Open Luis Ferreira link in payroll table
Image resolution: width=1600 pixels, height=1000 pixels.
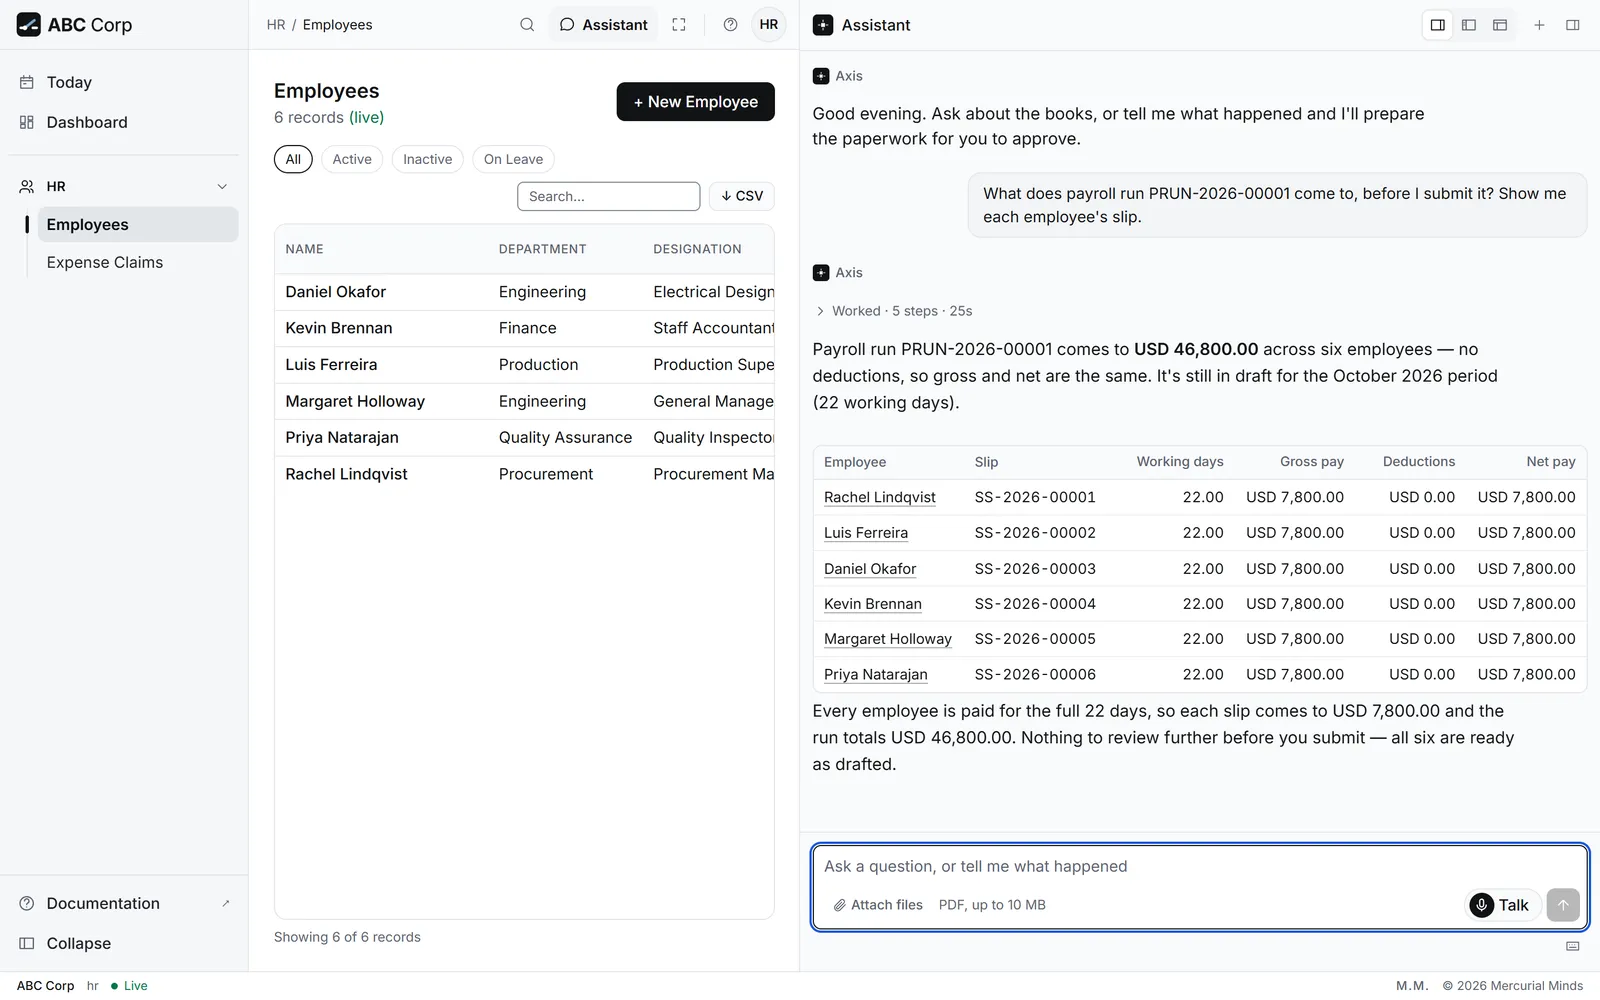pos(866,533)
